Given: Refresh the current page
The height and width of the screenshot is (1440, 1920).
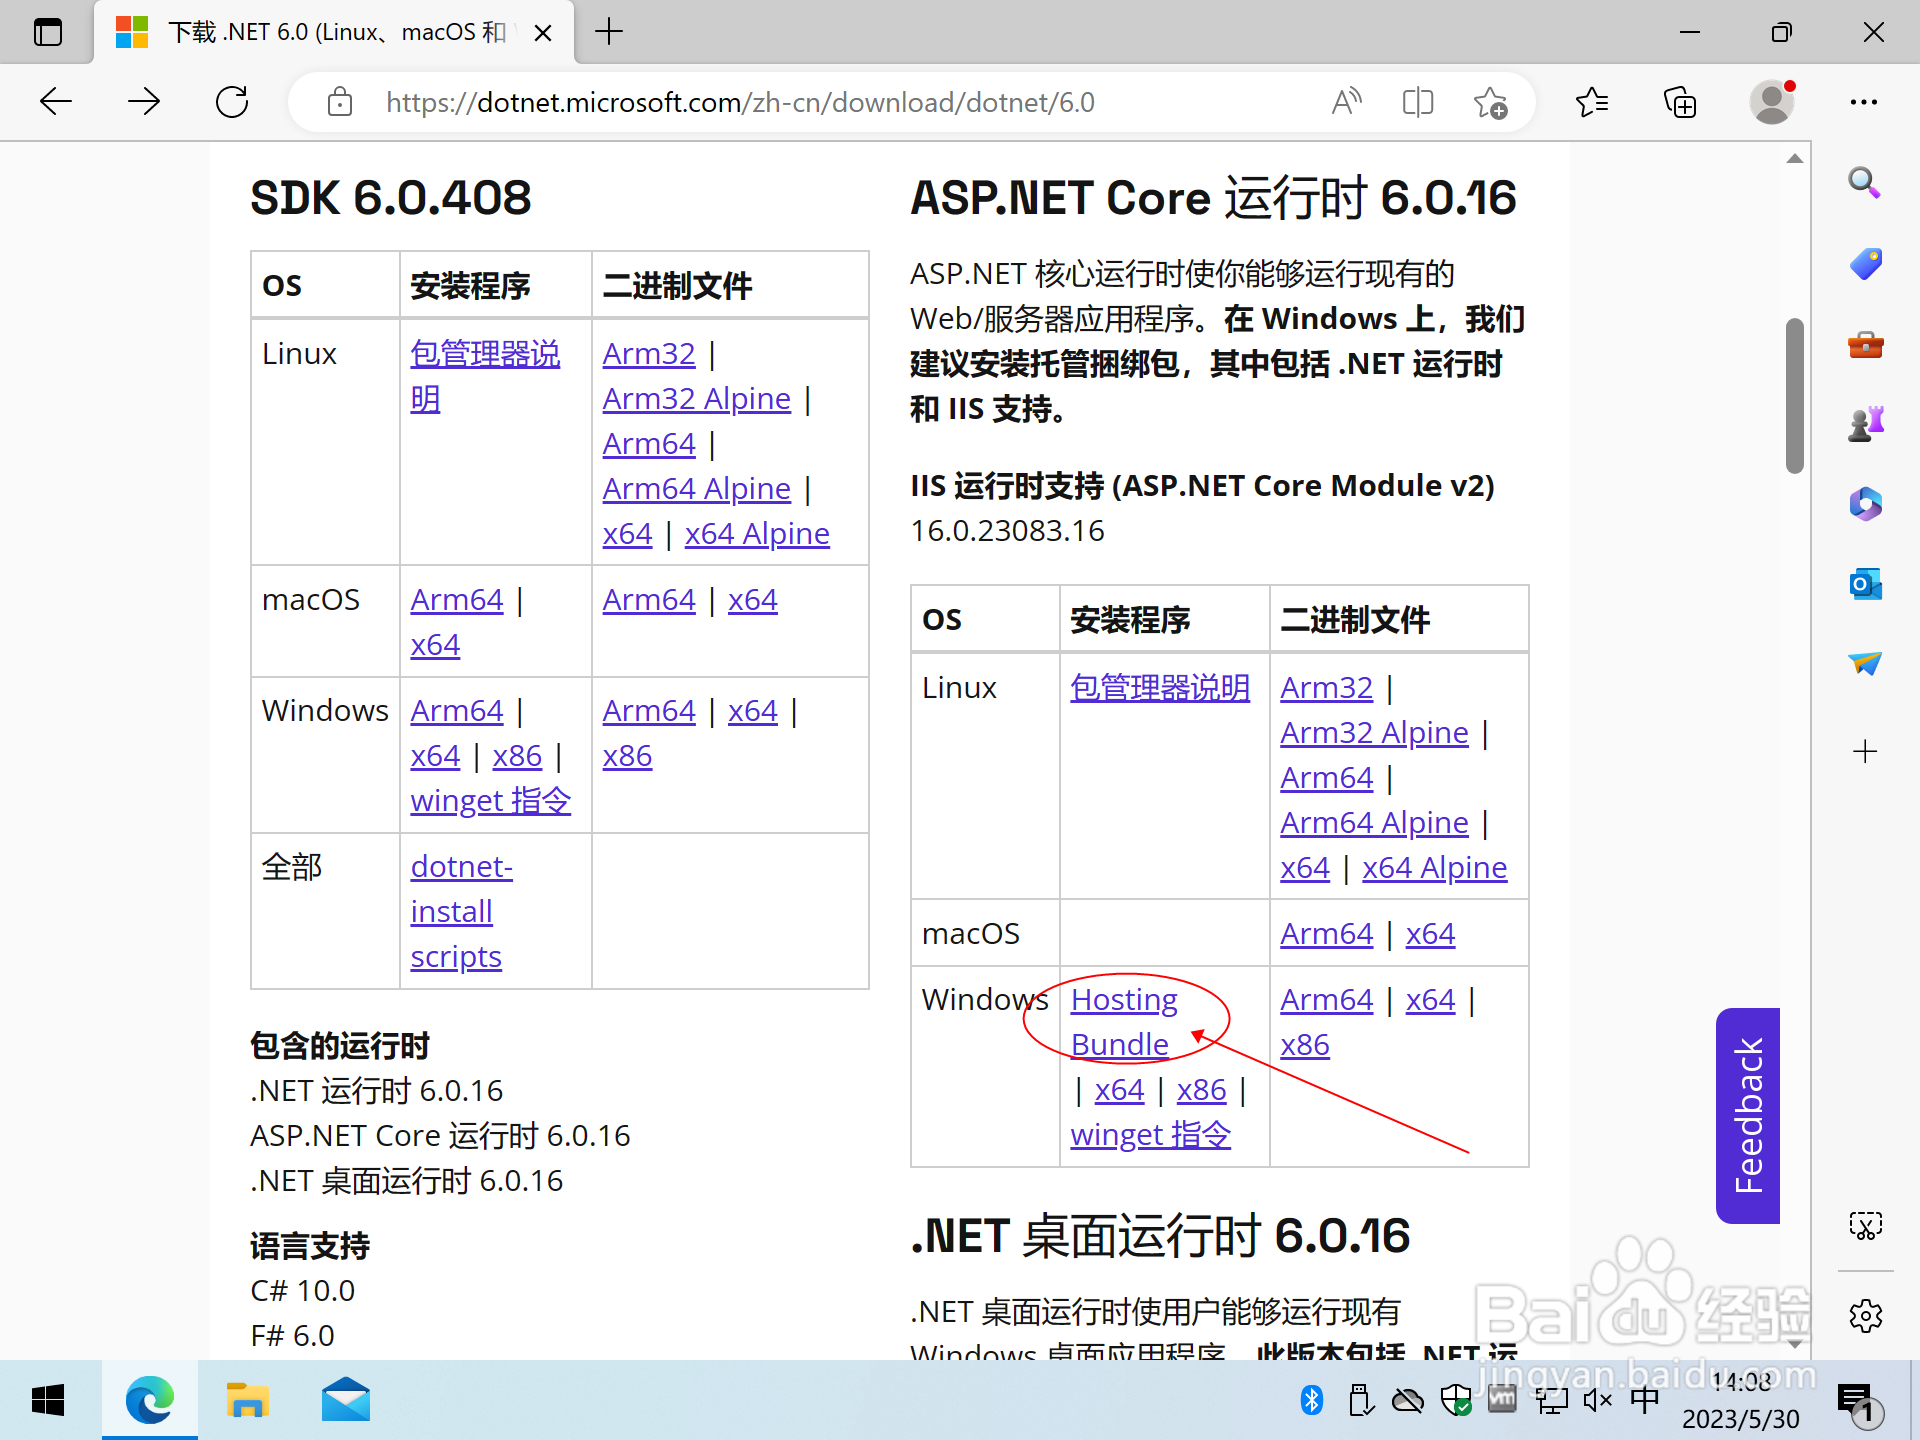Looking at the screenshot, I should point(232,102).
